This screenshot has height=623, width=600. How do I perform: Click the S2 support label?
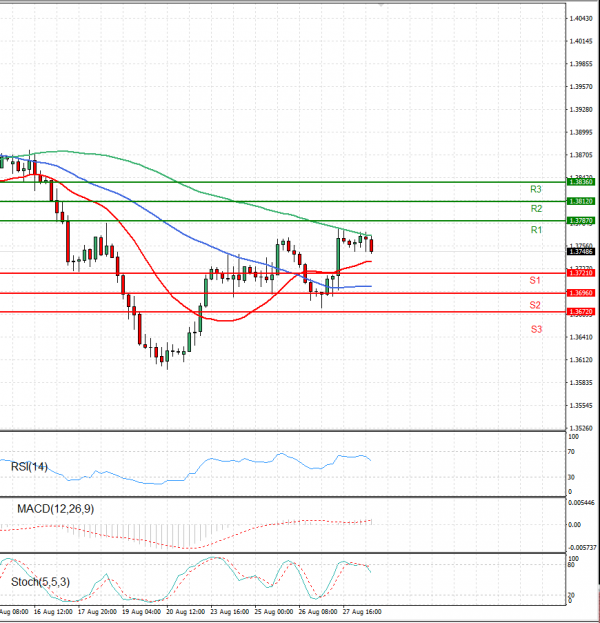(535, 305)
